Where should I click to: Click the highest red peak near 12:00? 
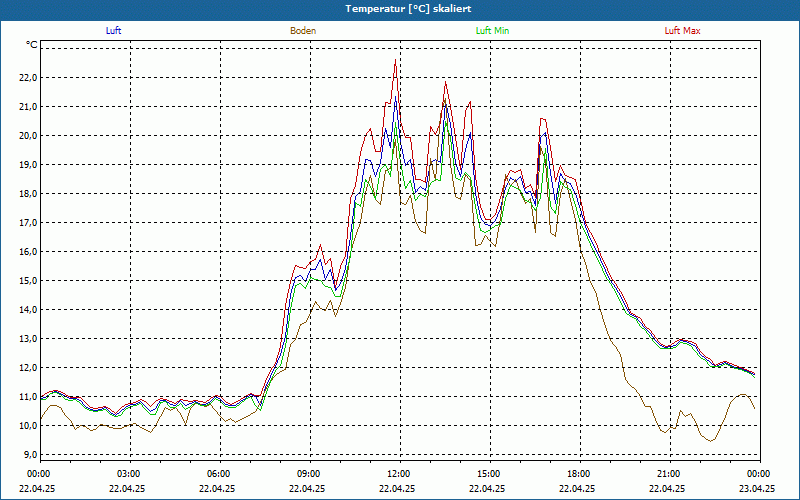tap(395, 63)
